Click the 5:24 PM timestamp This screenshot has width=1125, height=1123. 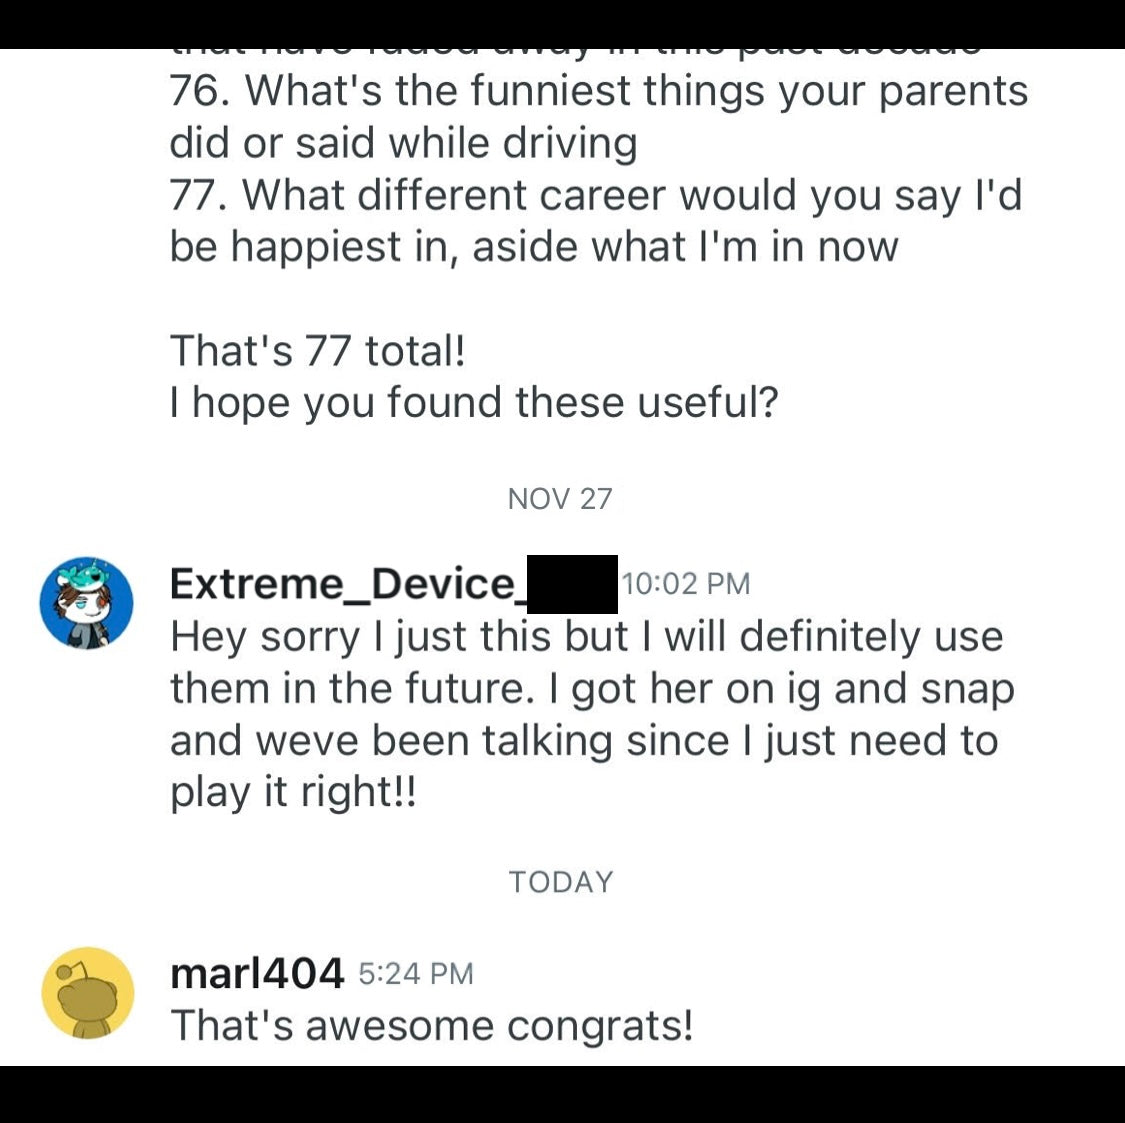pyautogui.click(x=415, y=973)
